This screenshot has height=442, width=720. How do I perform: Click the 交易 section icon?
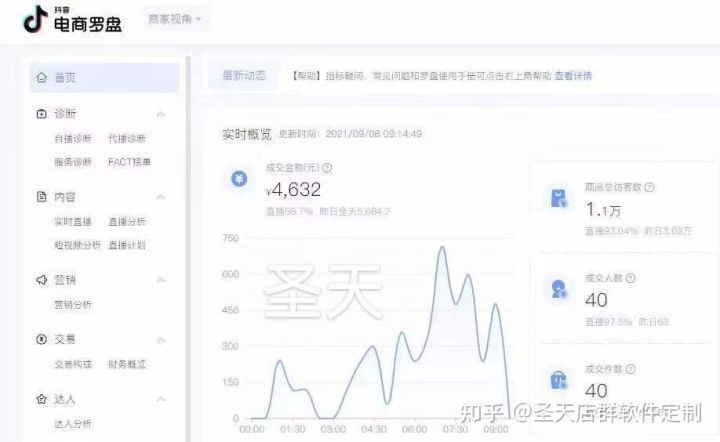tap(41, 339)
